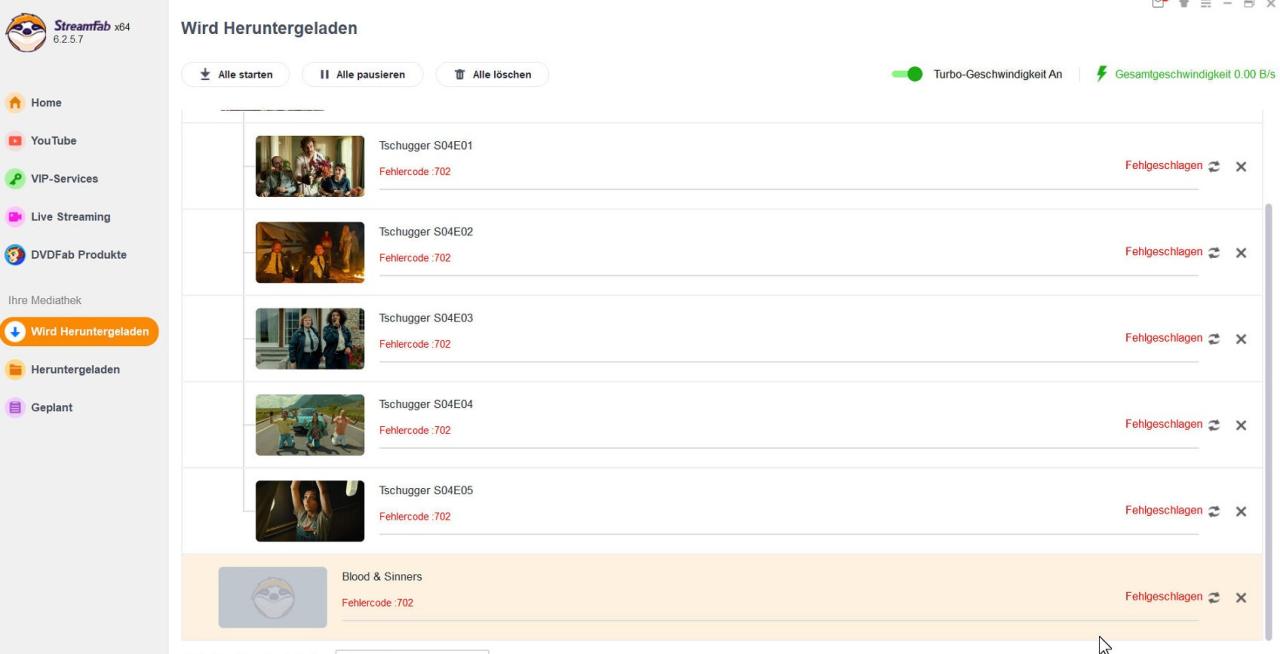Select the title text Tschugger S04E03
Viewport: 1280px width, 654px height.
pyautogui.click(x=426, y=318)
